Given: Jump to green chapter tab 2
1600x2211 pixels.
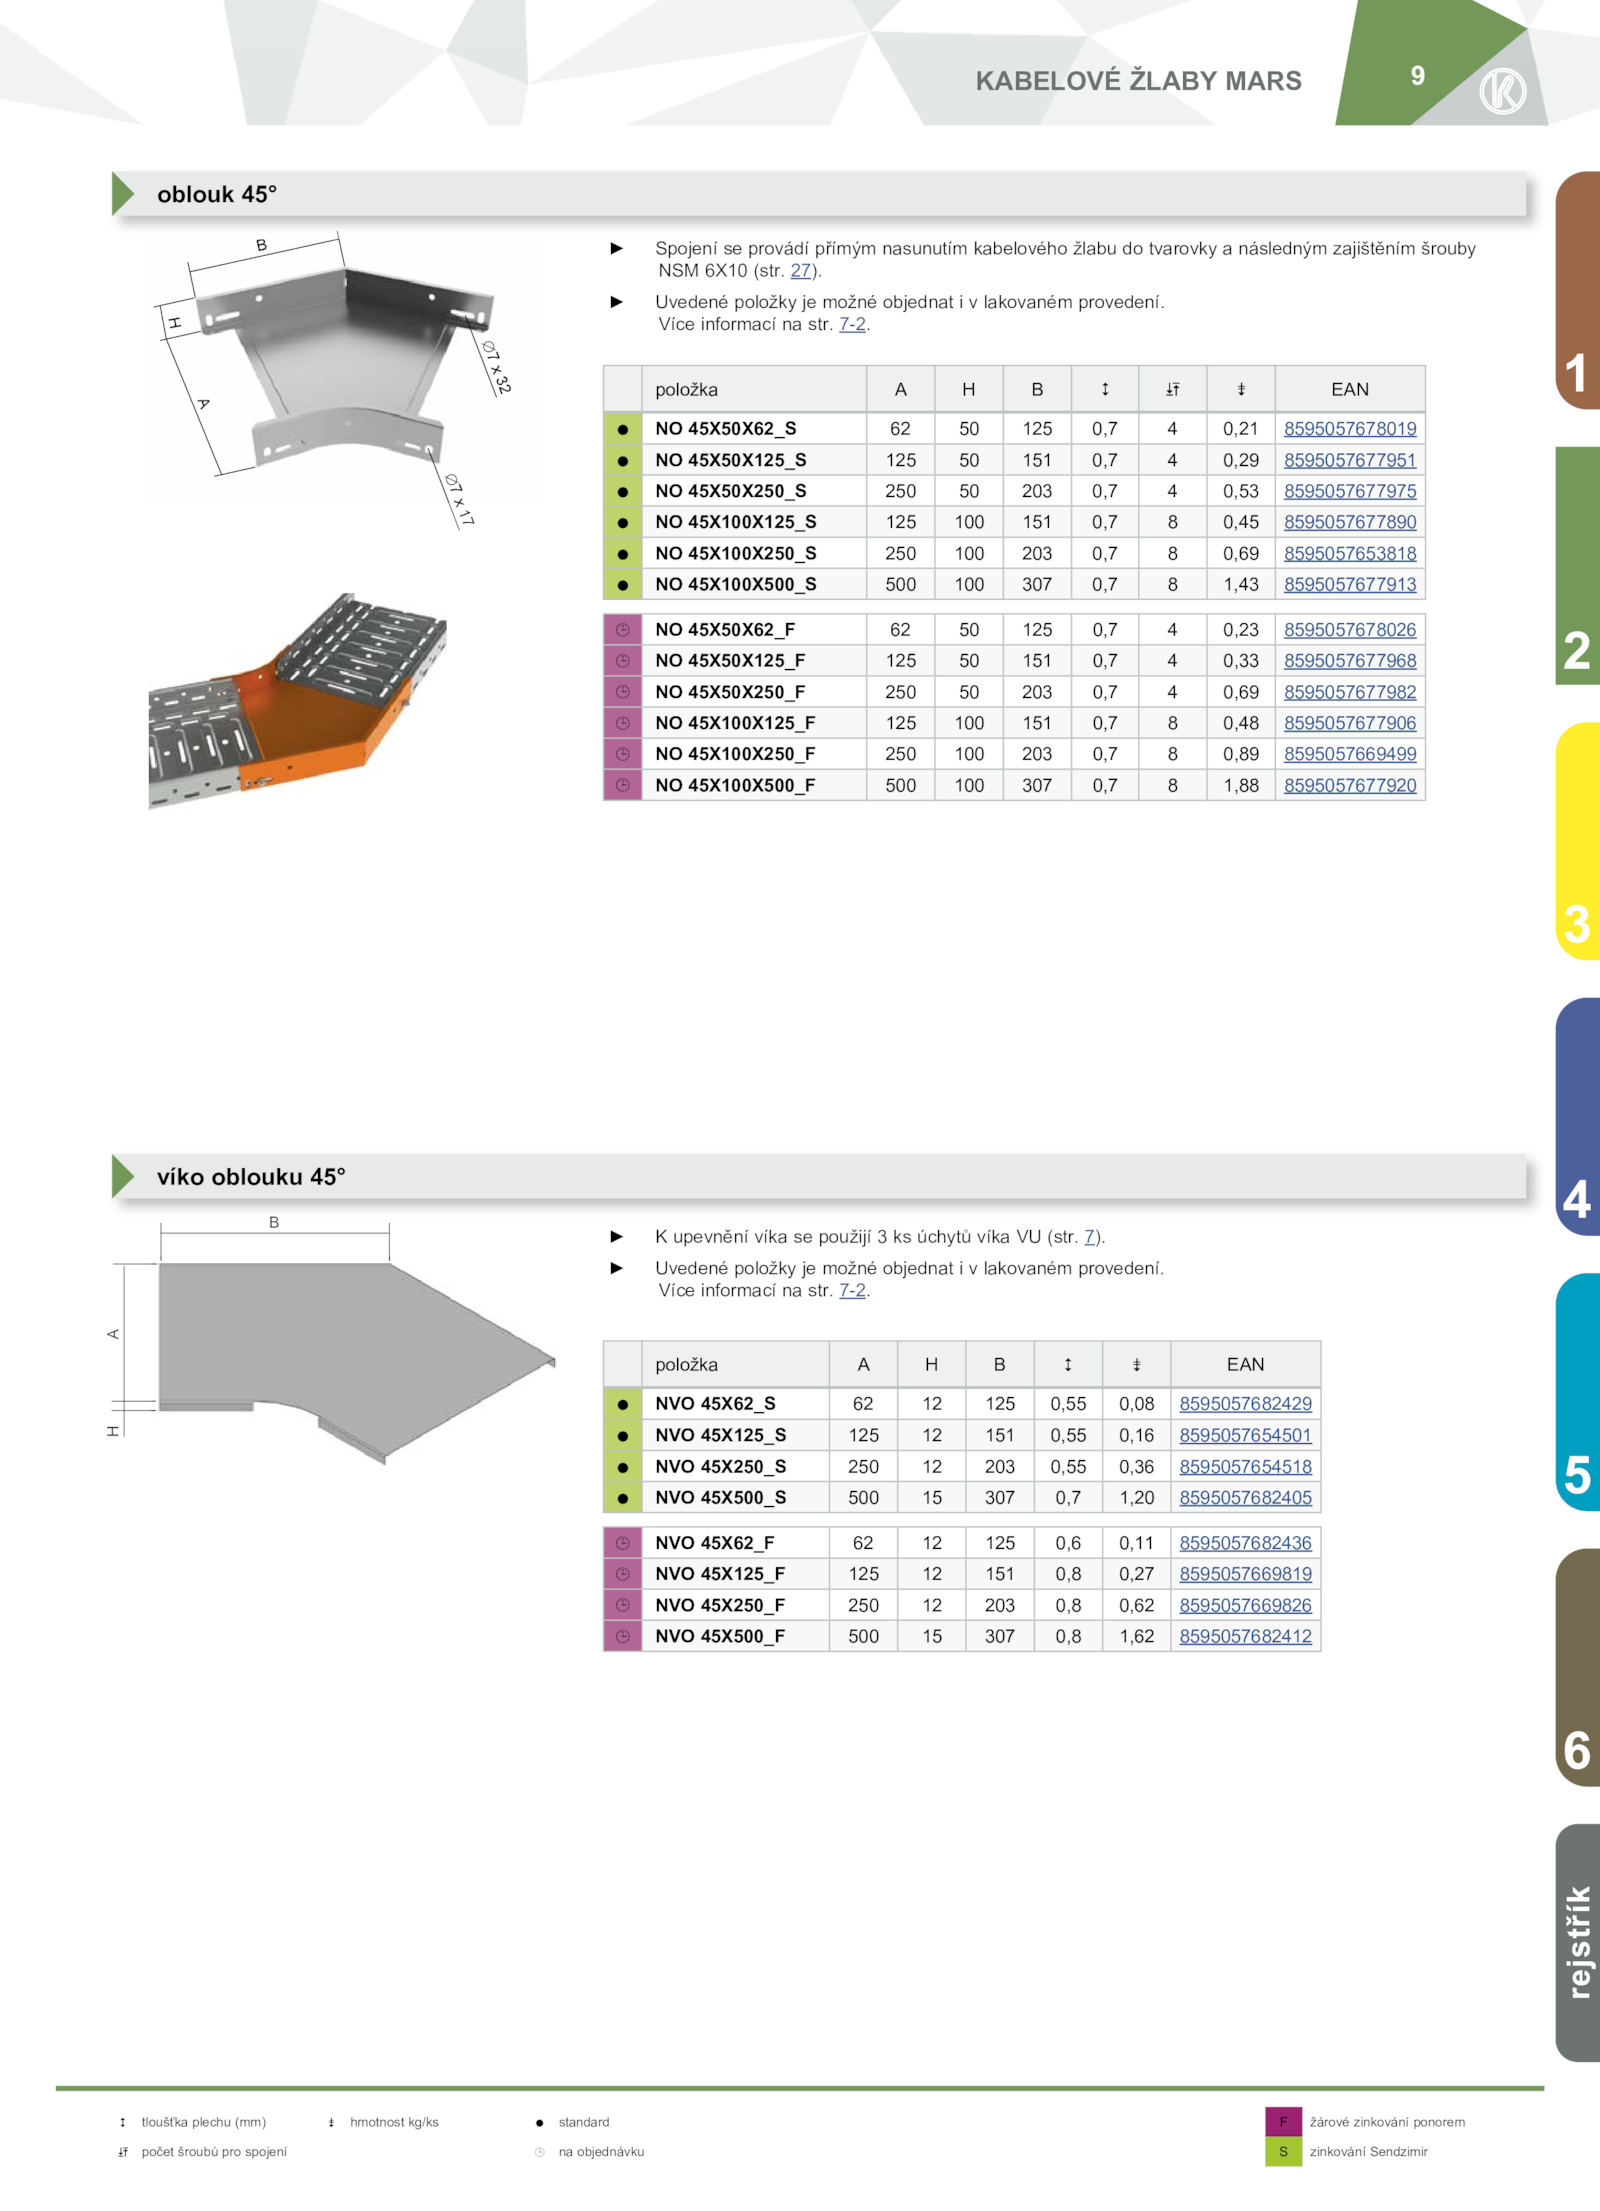Looking at the screenshot, I should tap(1578, 566).
